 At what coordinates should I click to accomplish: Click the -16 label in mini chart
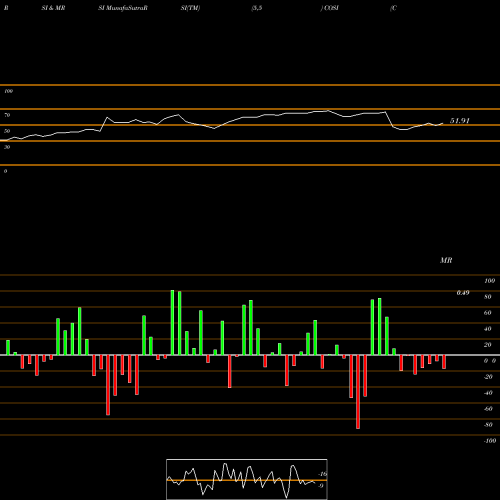(323, 474)
